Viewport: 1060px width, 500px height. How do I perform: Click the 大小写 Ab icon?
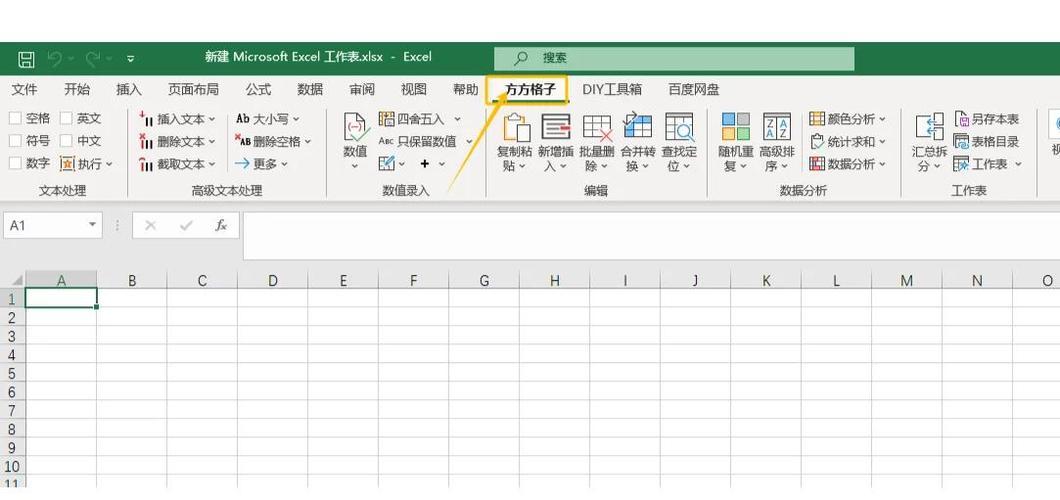point(243,119)
